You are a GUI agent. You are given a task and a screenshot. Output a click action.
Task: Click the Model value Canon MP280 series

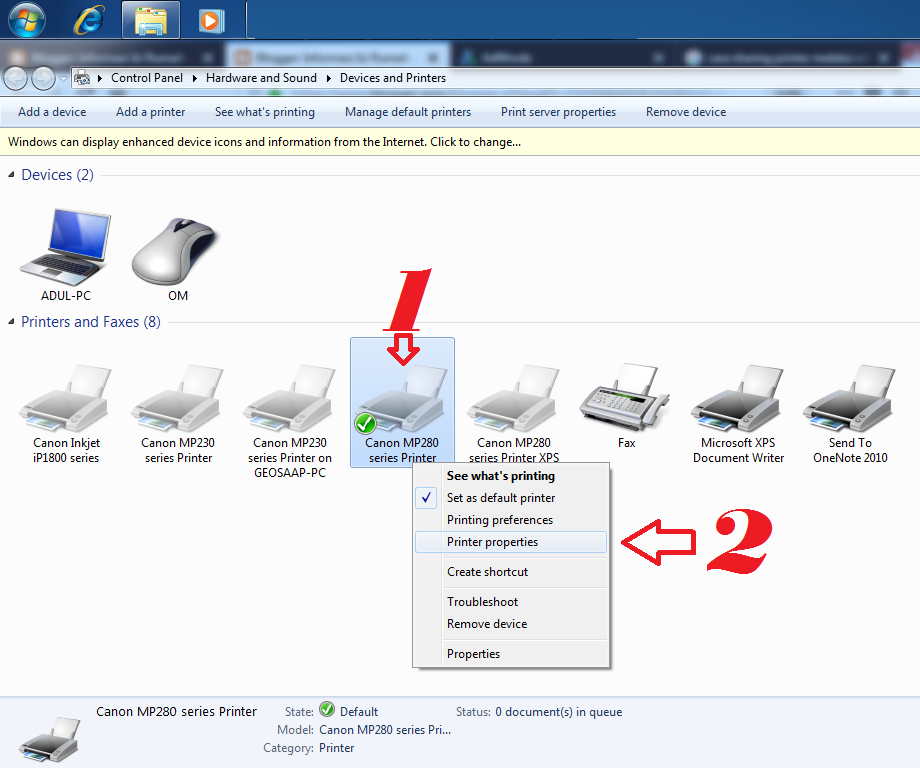point(385,730)
